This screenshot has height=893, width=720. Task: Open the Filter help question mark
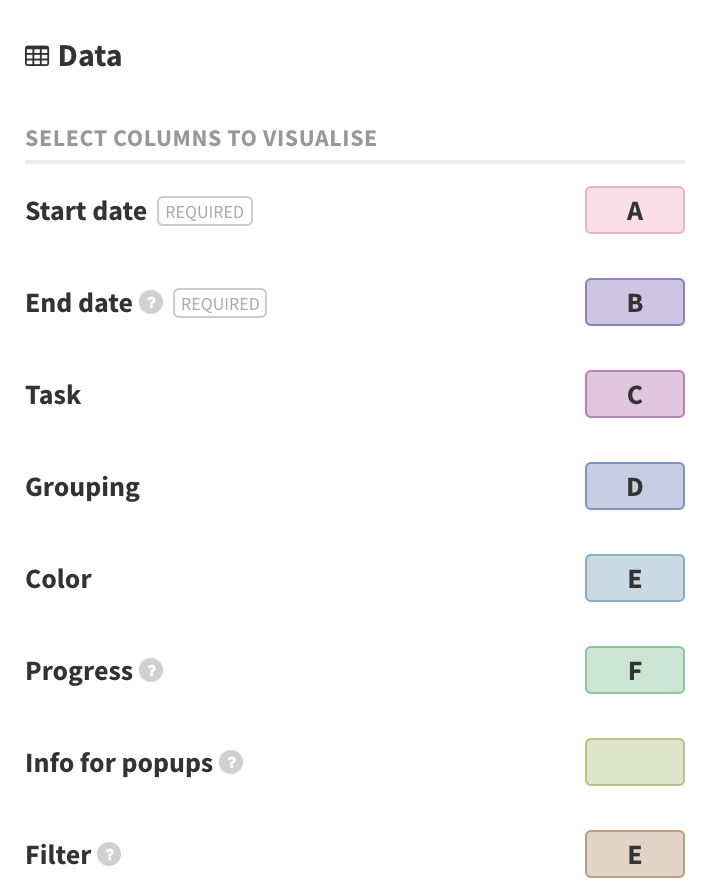point(109,854)
